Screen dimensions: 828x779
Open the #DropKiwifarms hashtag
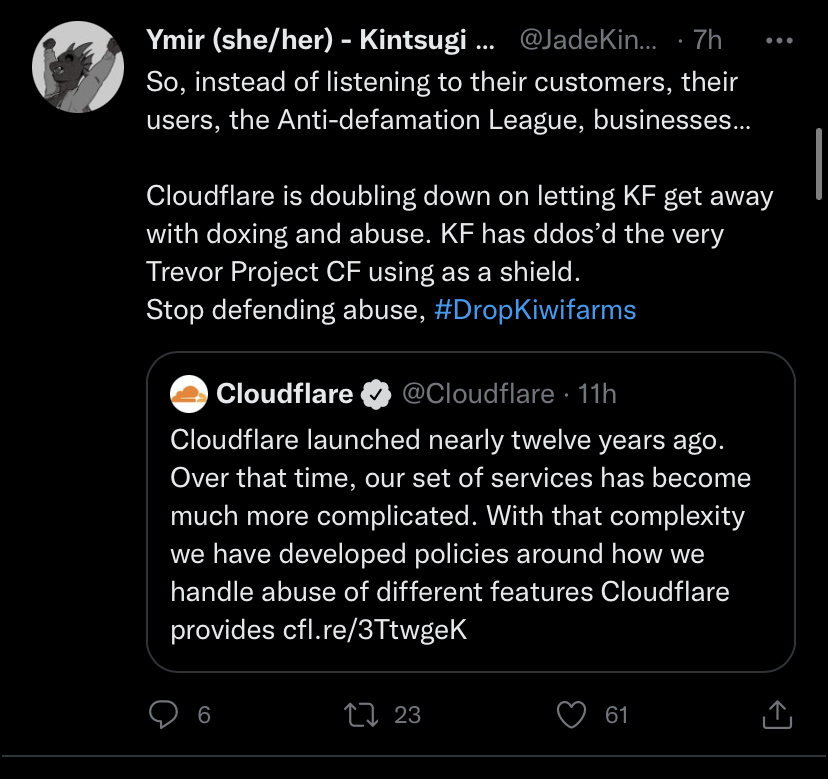pos(535,309)
